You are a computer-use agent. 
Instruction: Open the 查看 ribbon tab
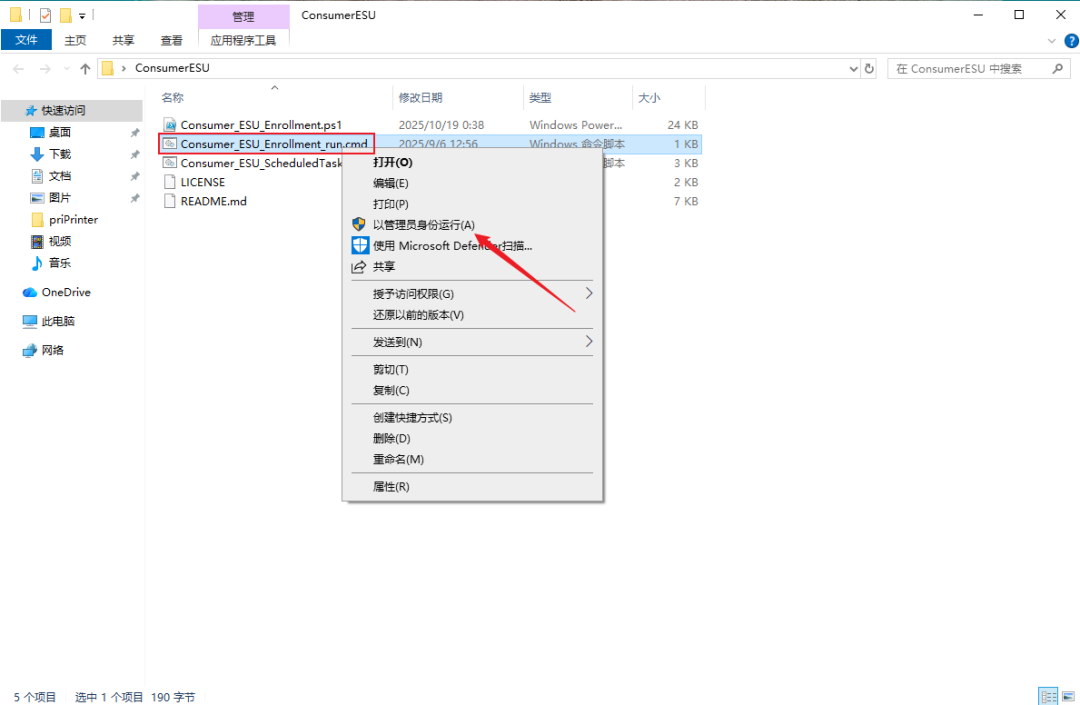tap(171, 40)
